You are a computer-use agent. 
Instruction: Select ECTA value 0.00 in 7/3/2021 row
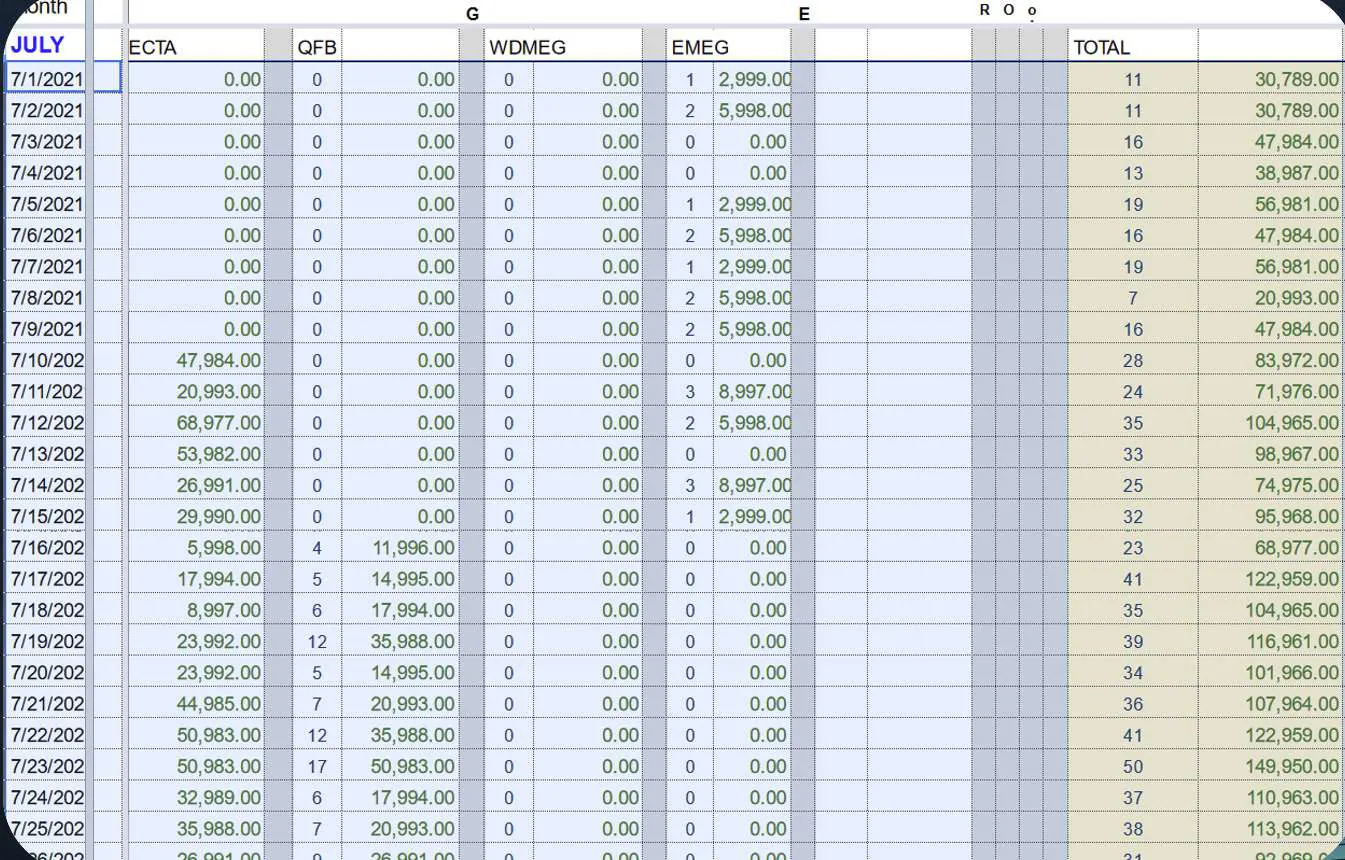pos(196,142)
